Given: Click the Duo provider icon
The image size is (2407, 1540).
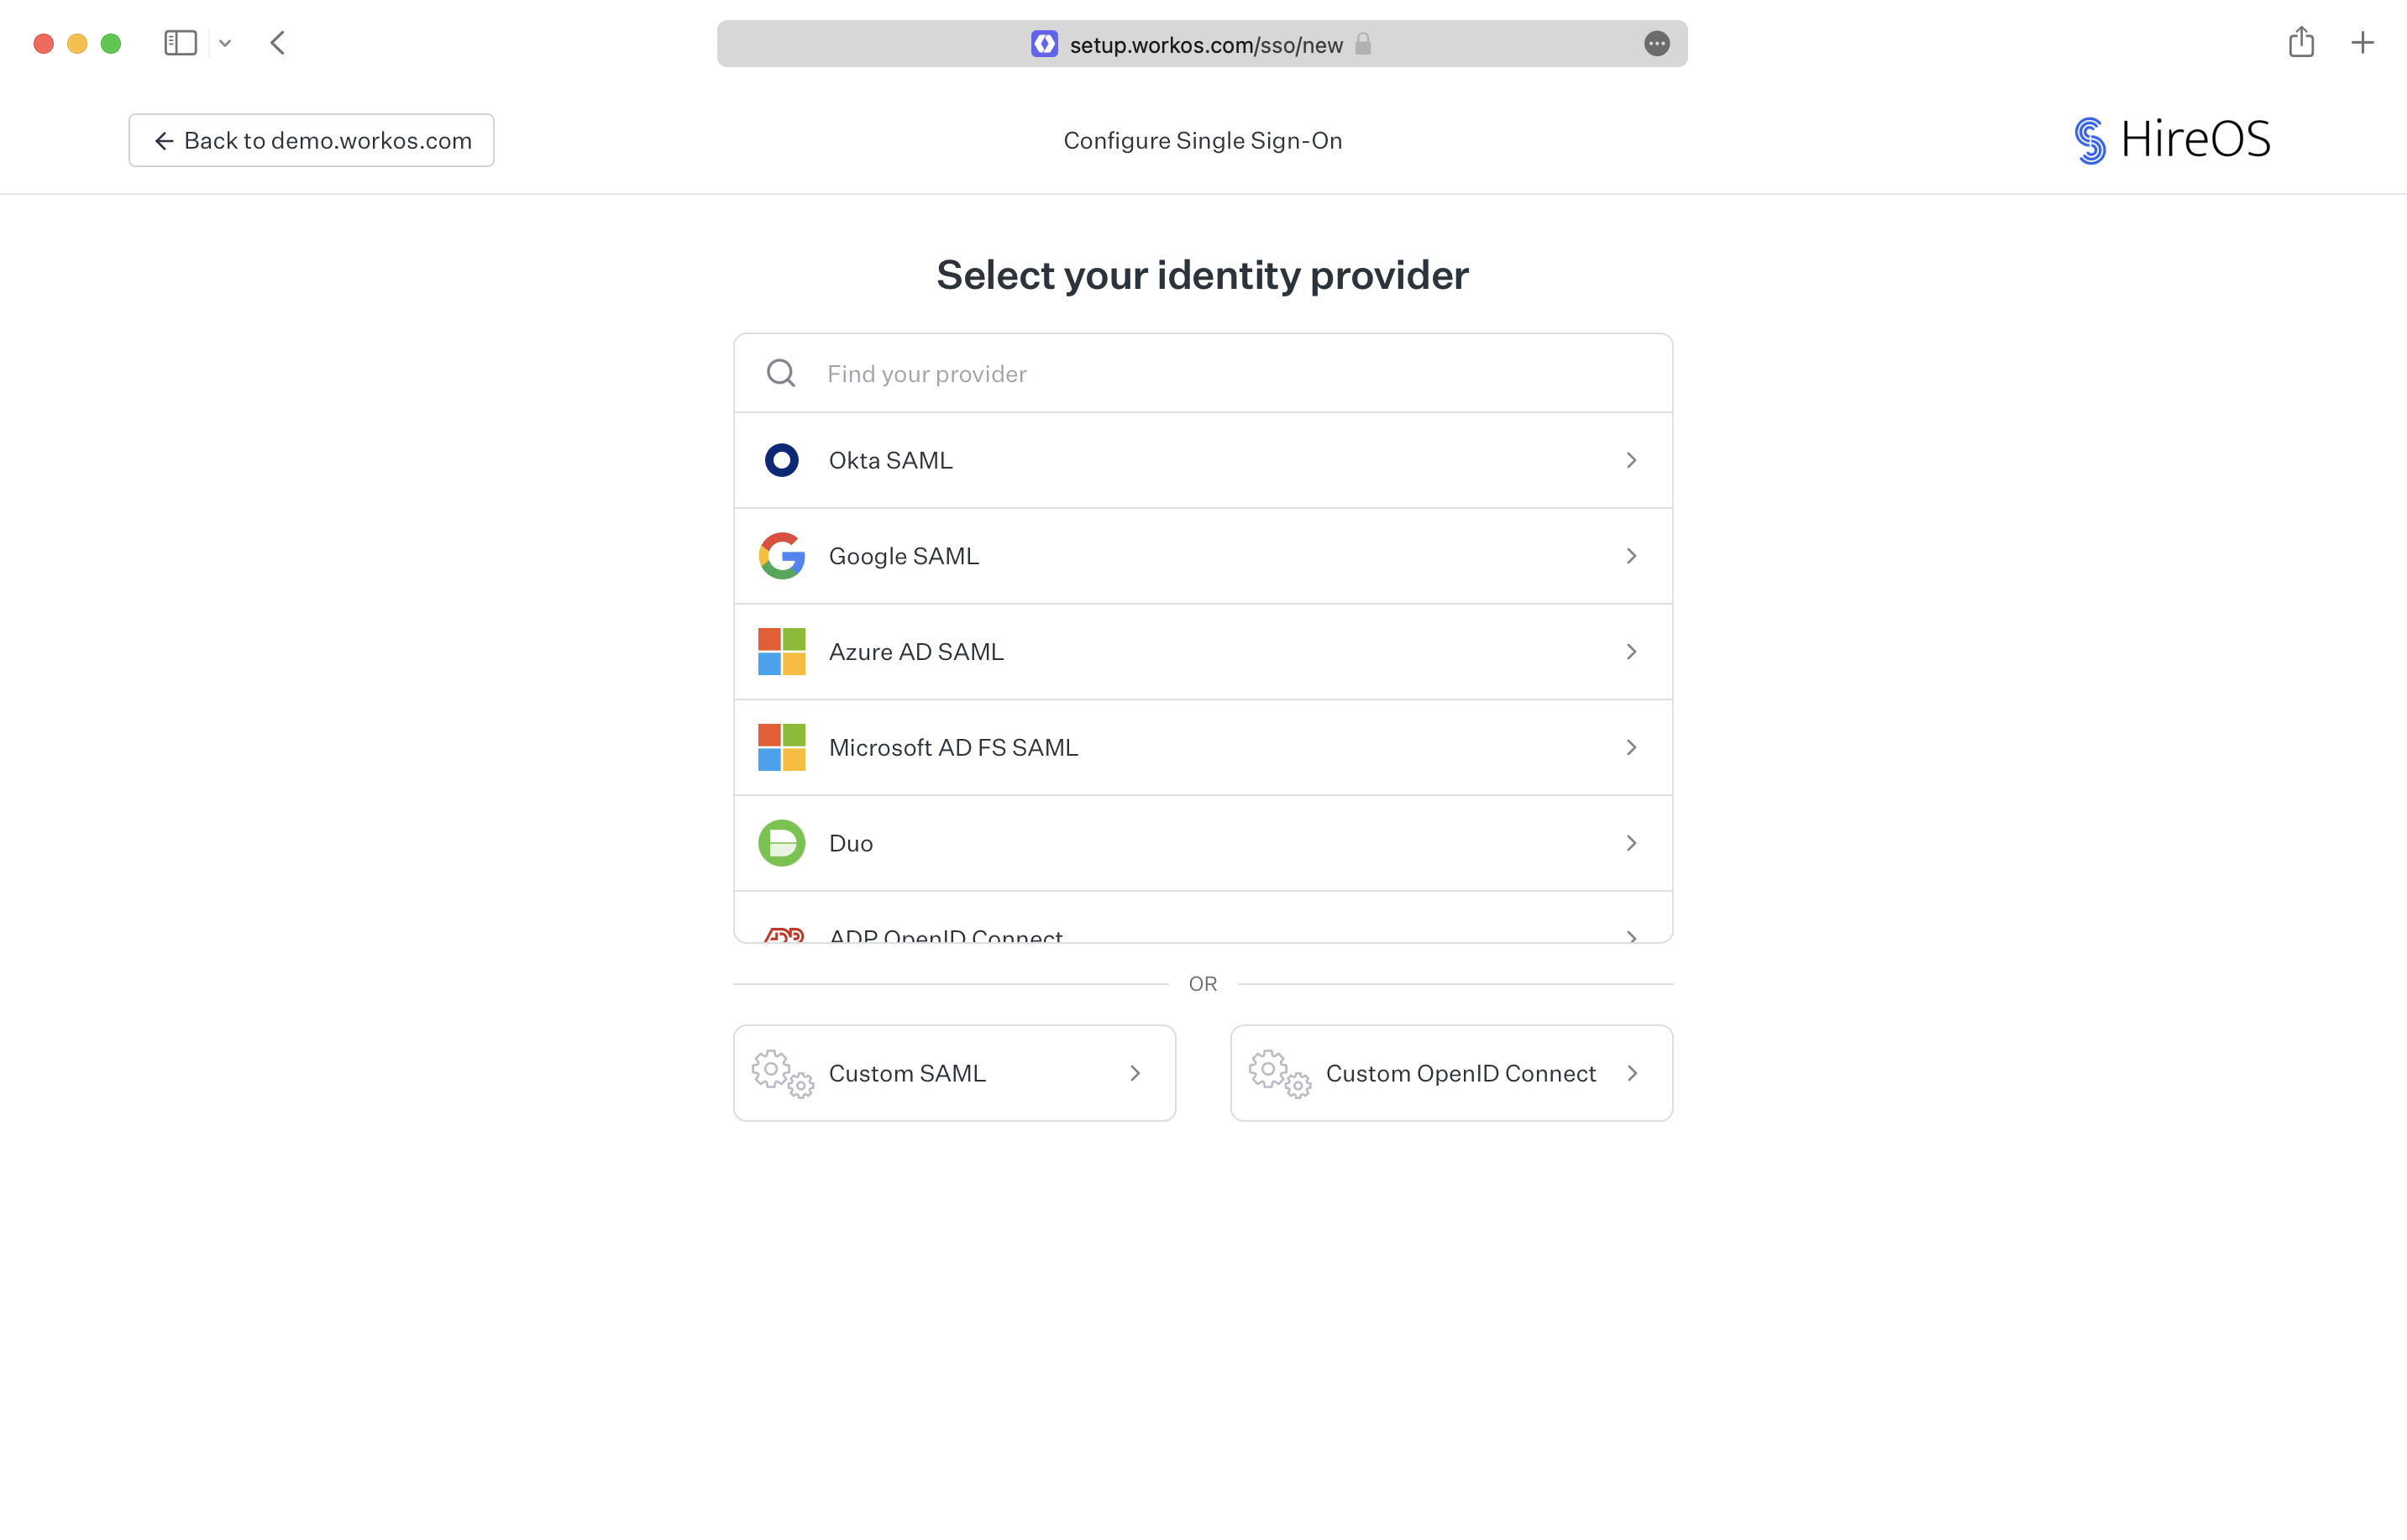Looking at the screenshot, I should click(781, 844).
